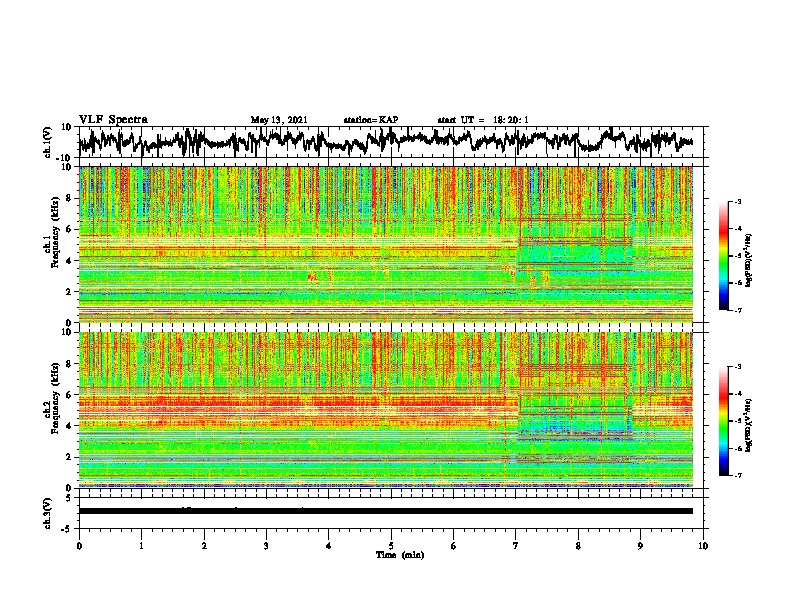The image size is (792, 612).
Task: Click the ch.3 black signal bar
Action: [386, 511]
